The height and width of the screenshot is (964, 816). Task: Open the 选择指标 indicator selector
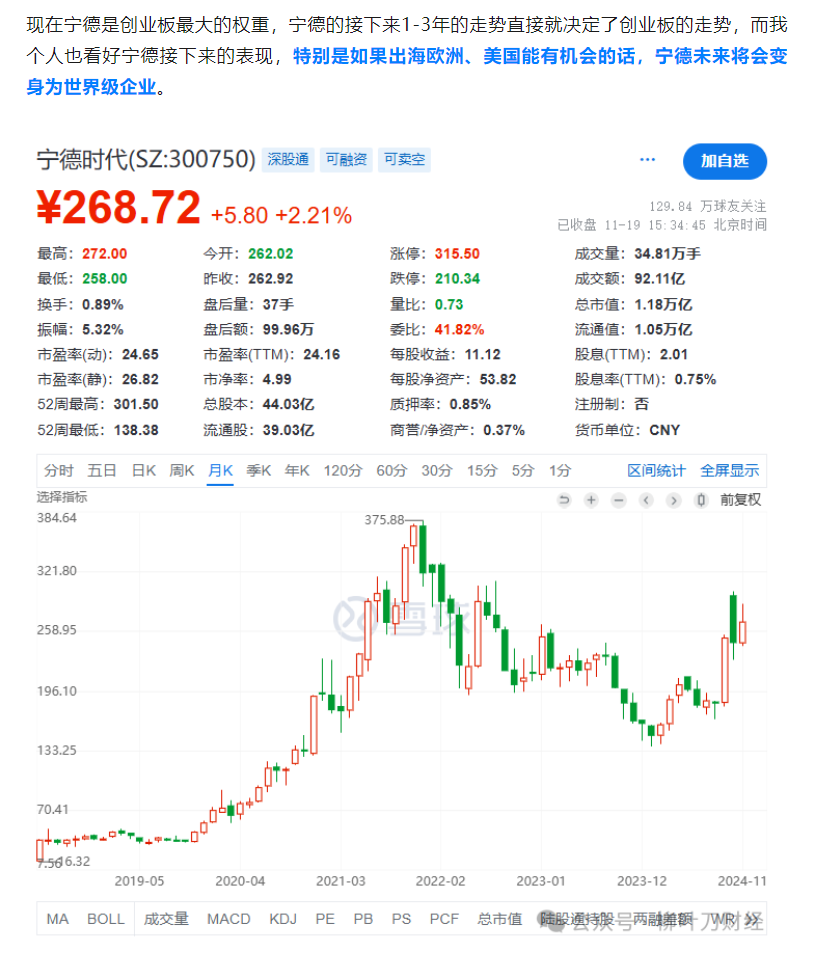[62, 497]
